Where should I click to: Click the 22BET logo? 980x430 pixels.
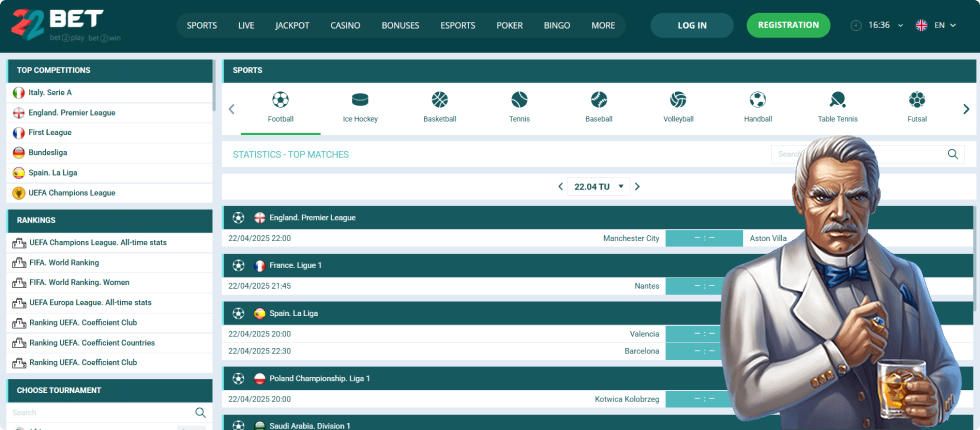tap(66, 26)
